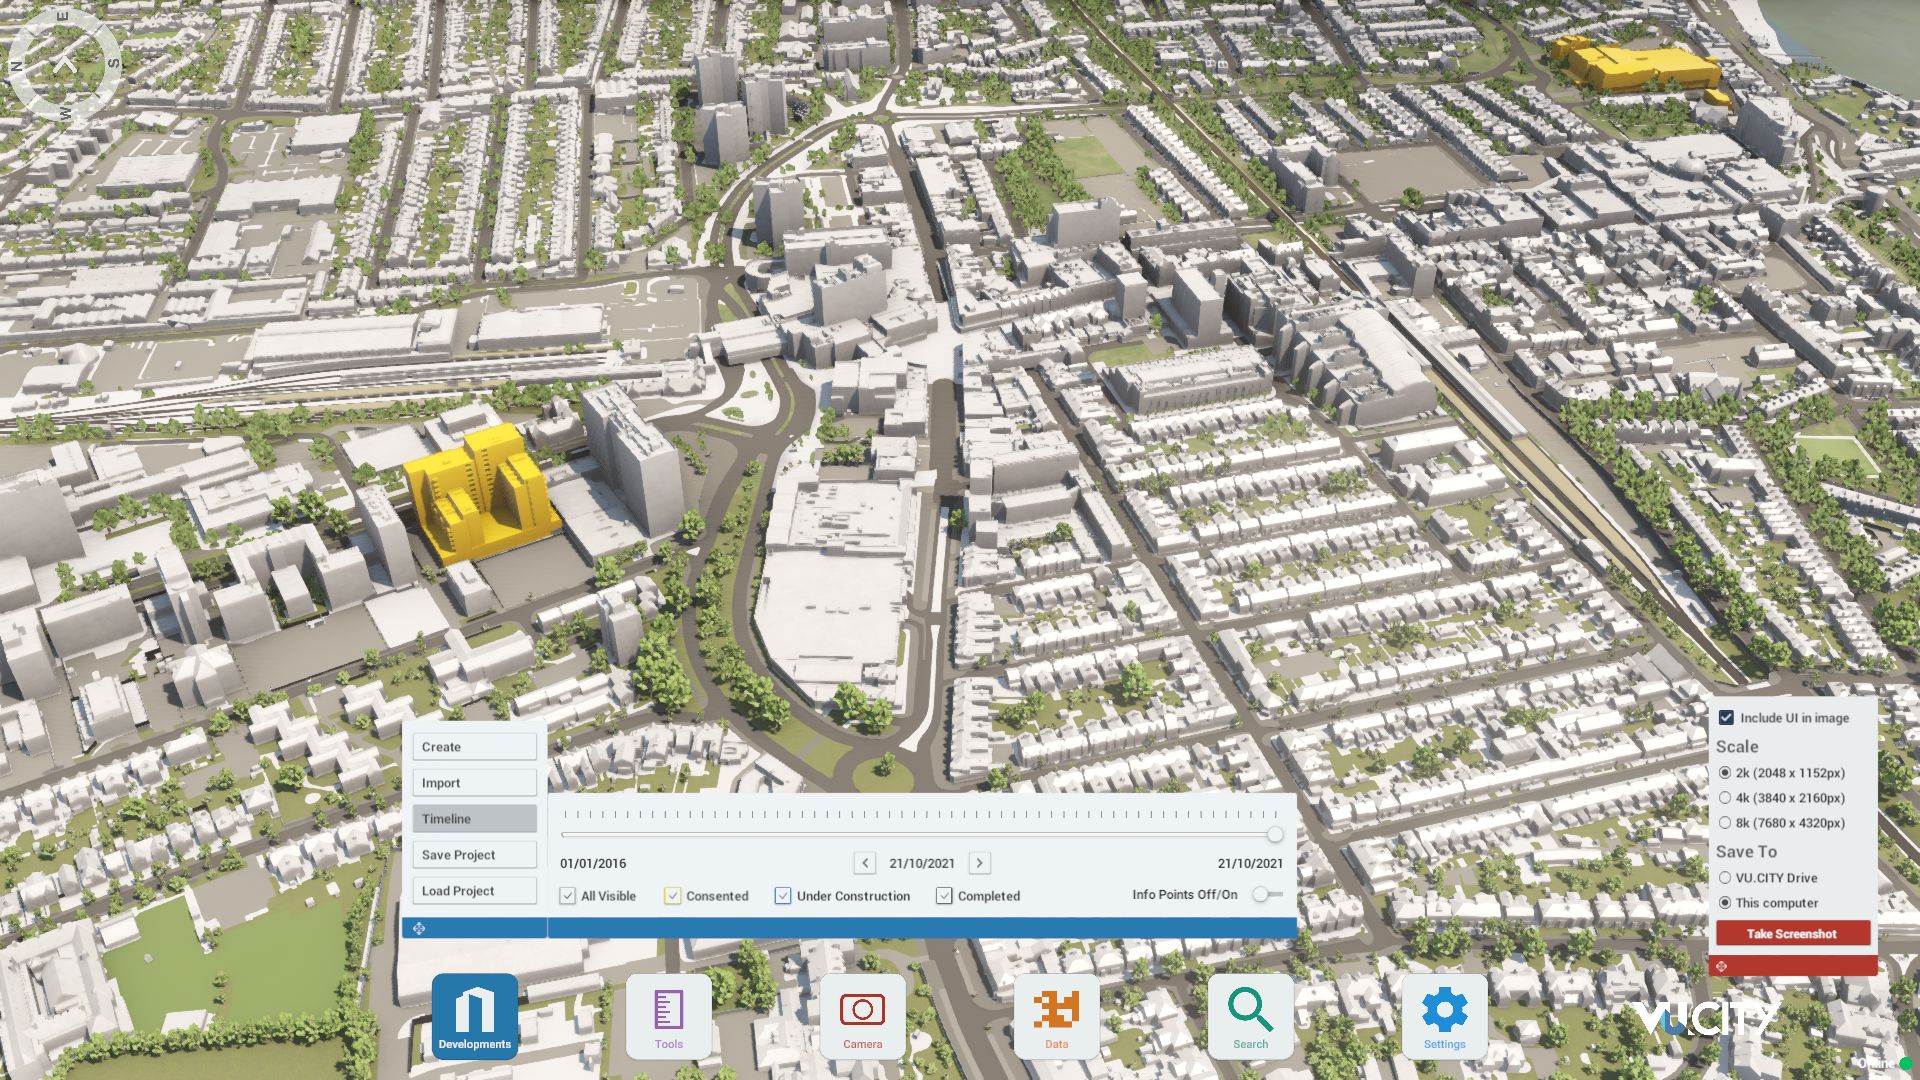Open the Settings panel
The height and width of the screenshot is (1080, 1920).
click(x=1444, y=1015)
